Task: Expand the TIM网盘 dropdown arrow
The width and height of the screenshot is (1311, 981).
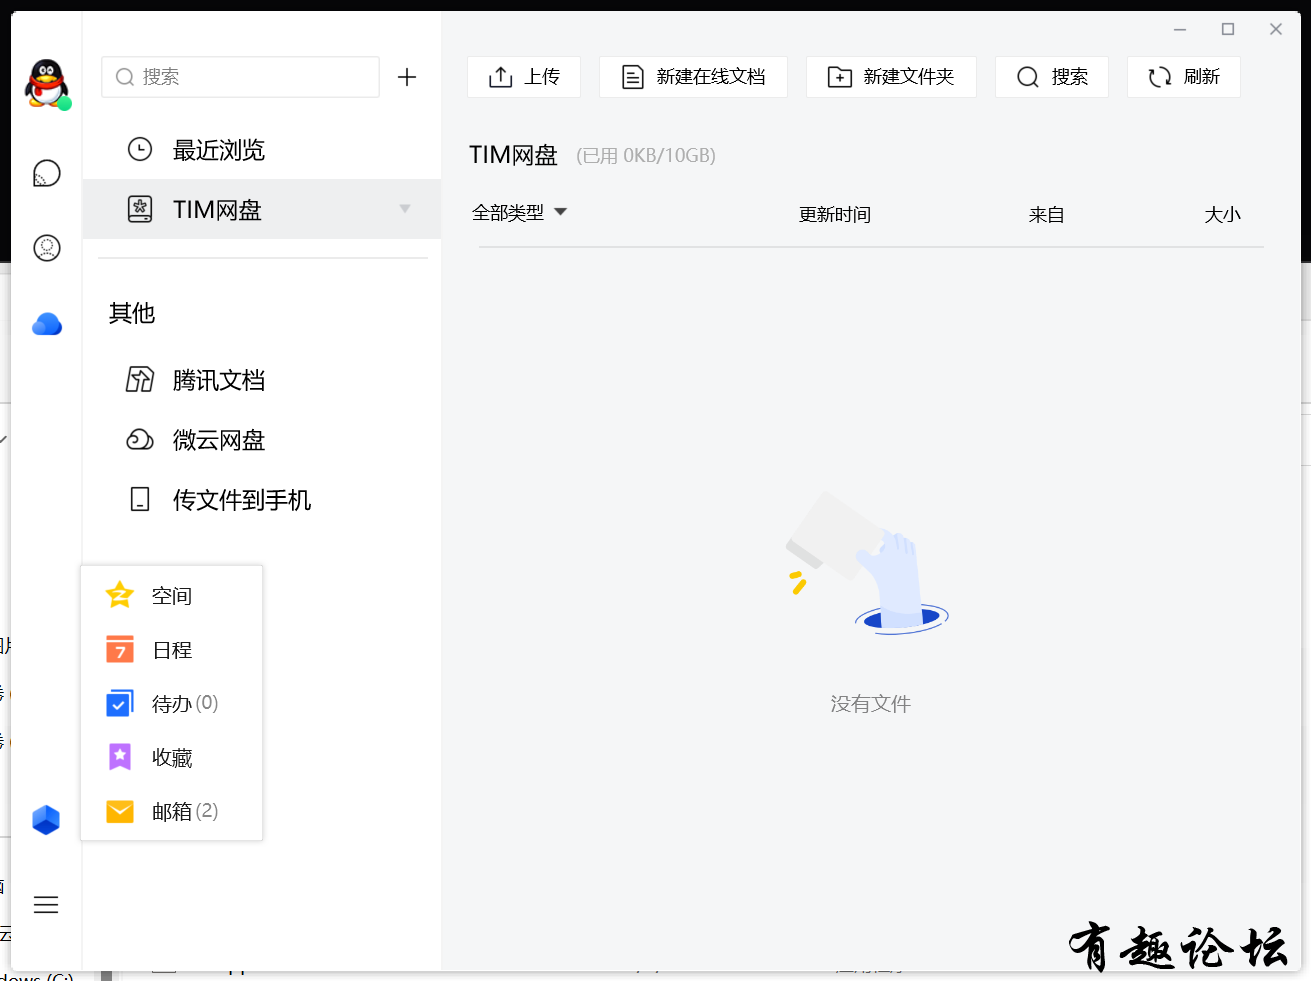Action: [405, 209]
